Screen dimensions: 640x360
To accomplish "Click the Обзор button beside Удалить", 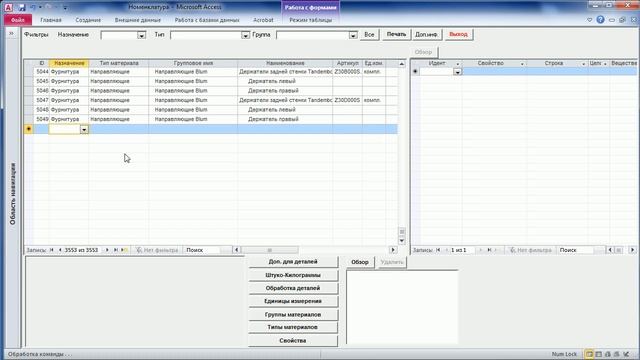I will (360, 262).
